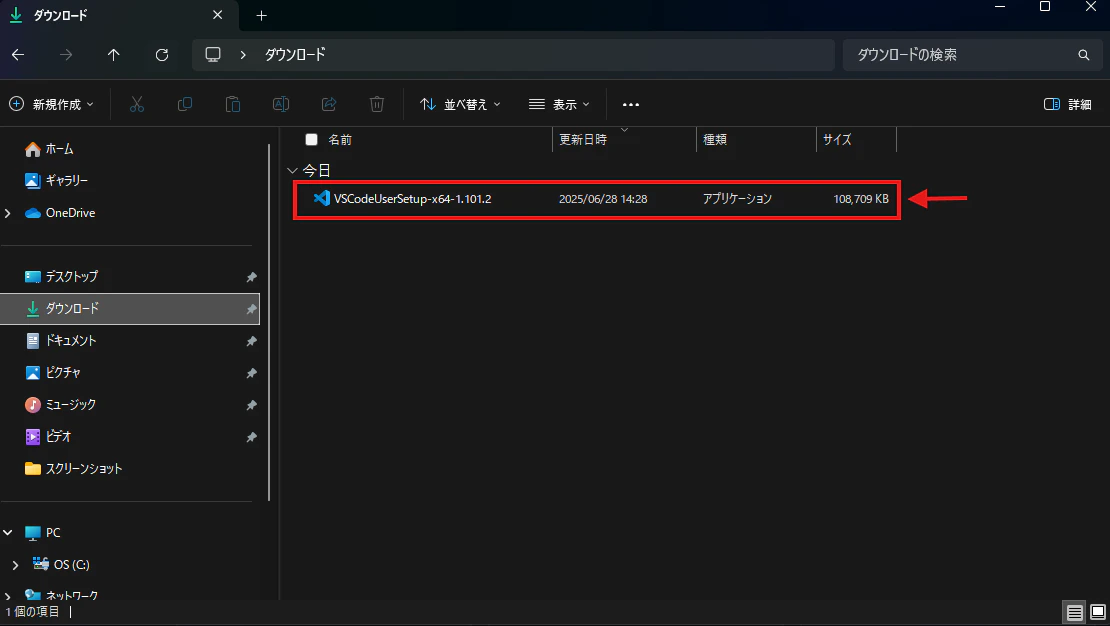Image resolution: width=1110 pixels, height=626 pixels.
Task: Click the Delete trash icon
Action: 377,104
